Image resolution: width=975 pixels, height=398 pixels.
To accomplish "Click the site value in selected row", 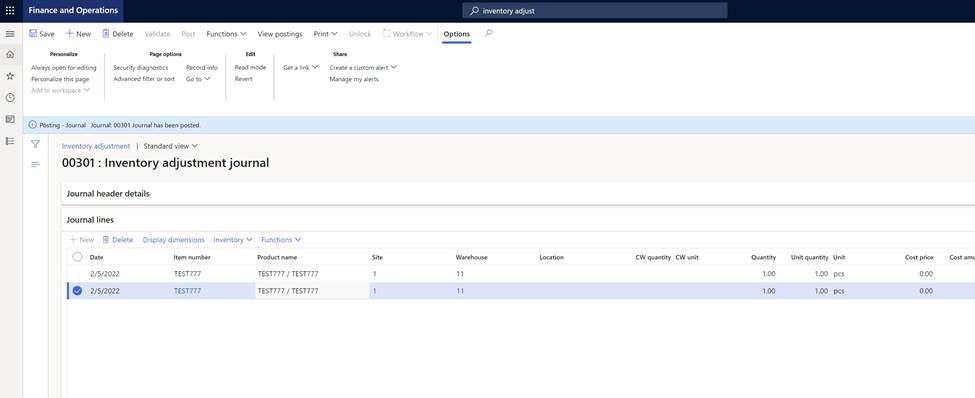I will pos(374,290).
